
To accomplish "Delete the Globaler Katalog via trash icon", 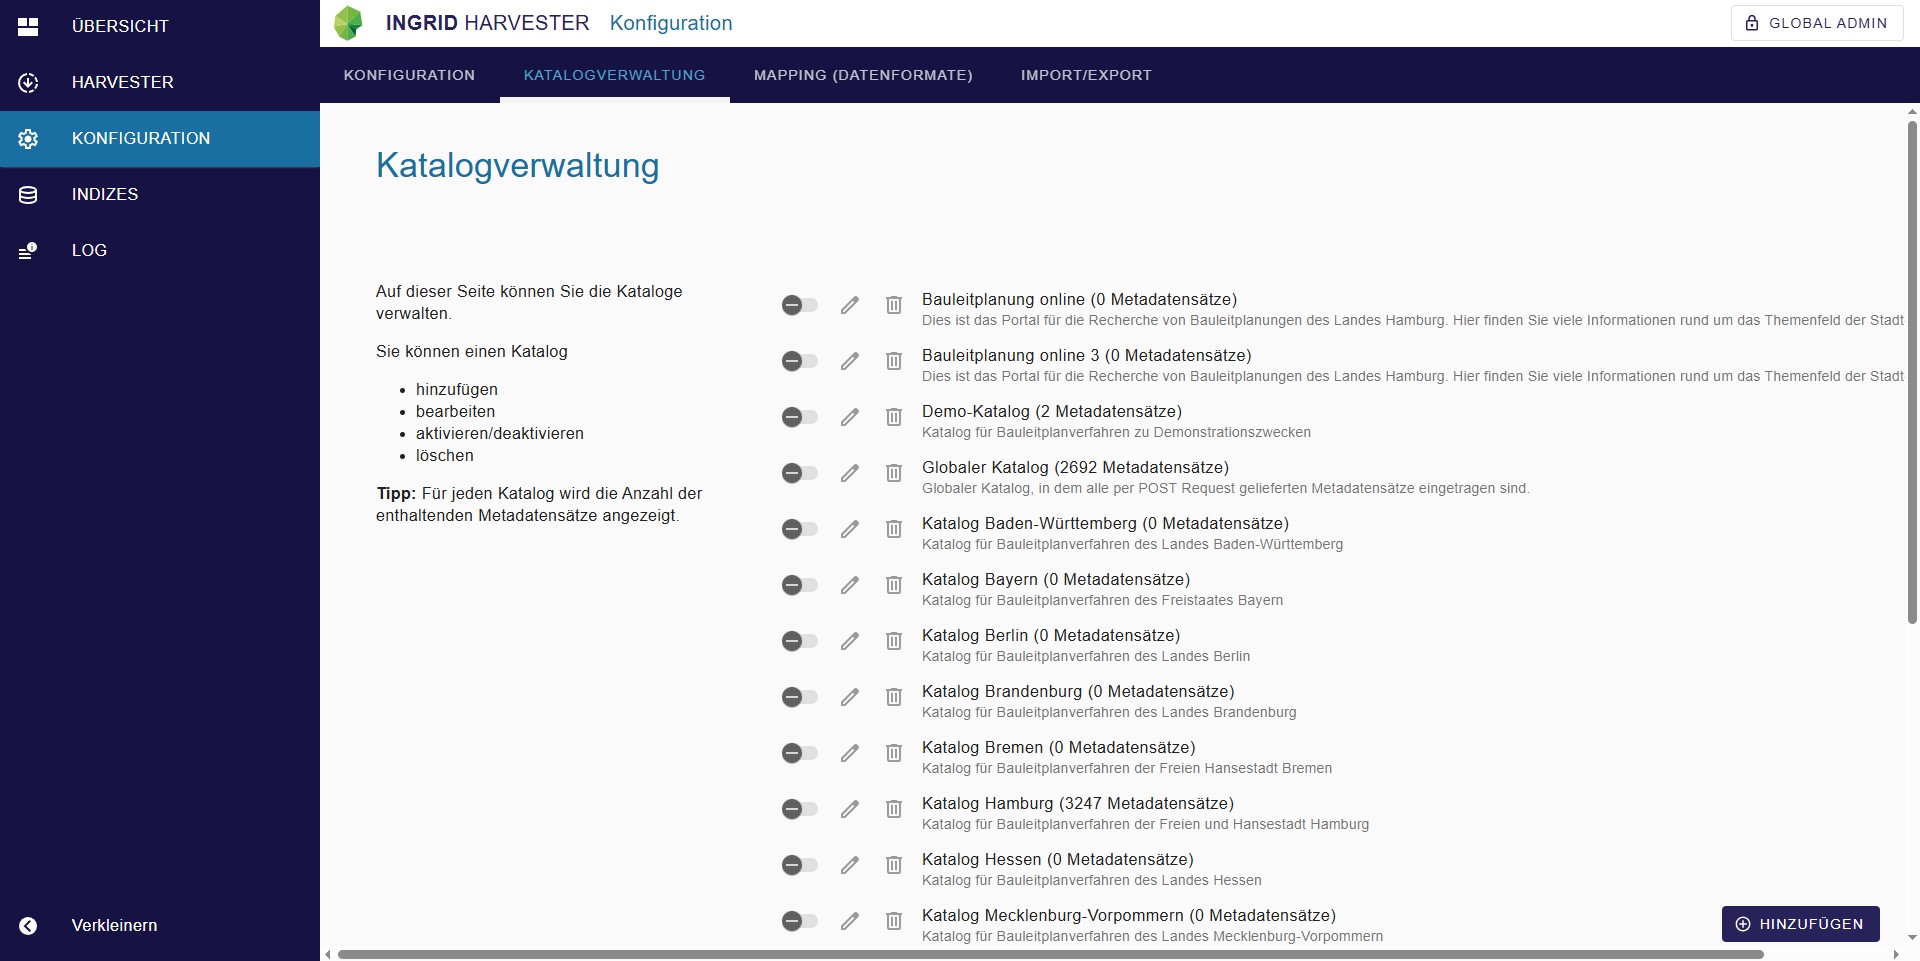I will 894,473.
